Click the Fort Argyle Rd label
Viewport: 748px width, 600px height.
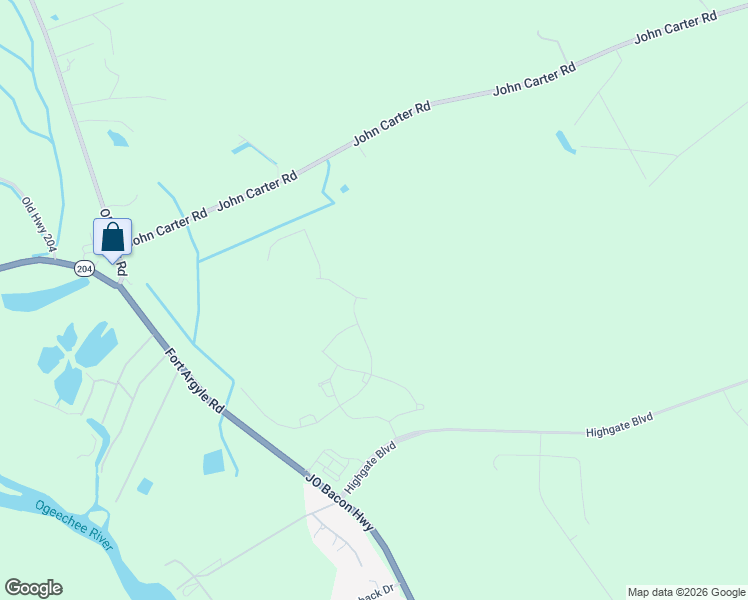(194, 380)
